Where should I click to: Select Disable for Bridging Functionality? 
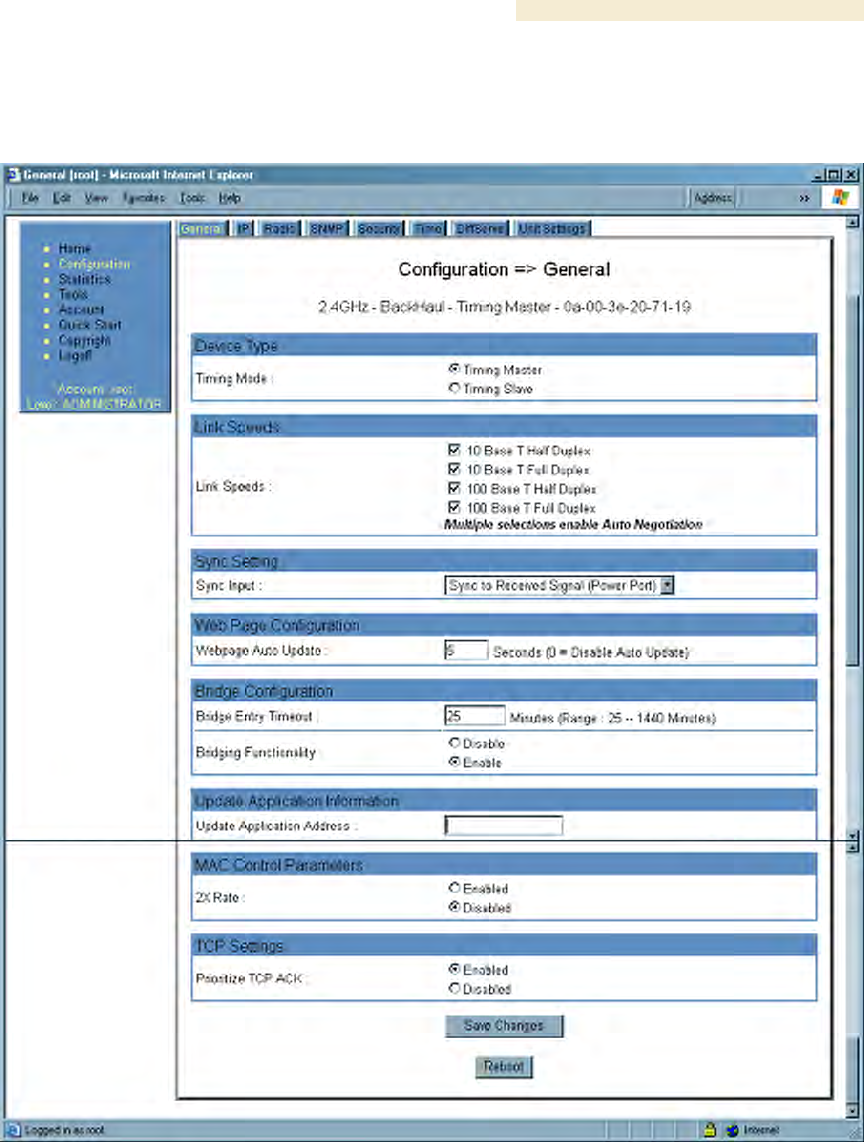(x=454, y=743)
